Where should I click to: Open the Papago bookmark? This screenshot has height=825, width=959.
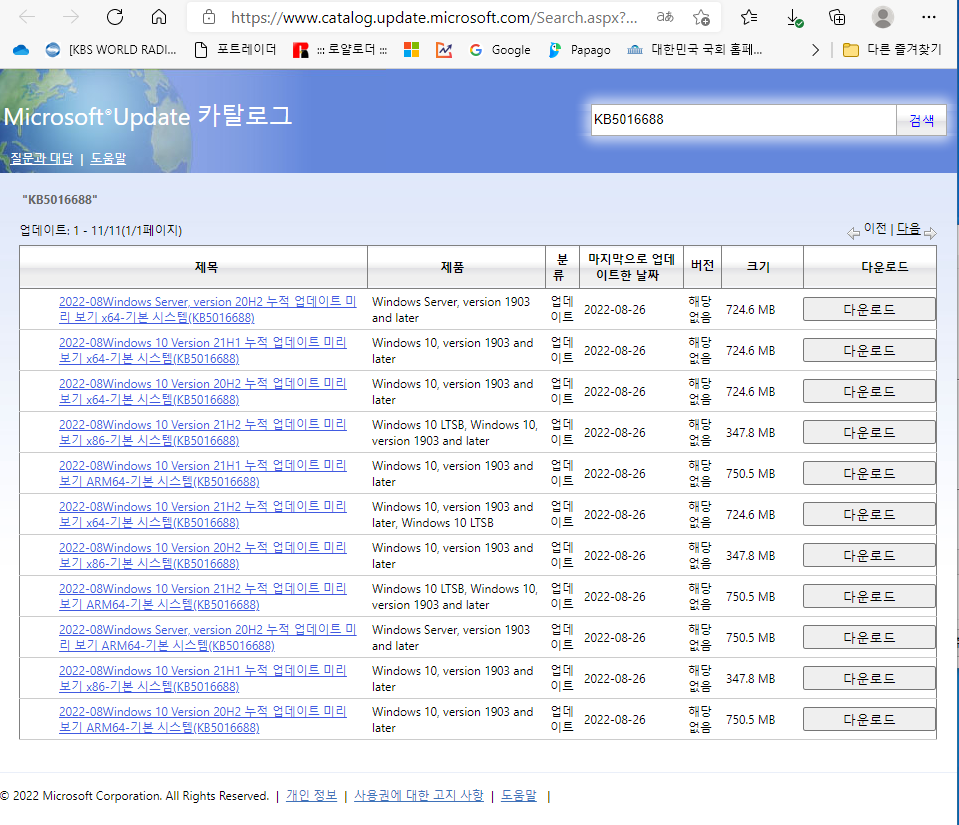click(580, 50)
